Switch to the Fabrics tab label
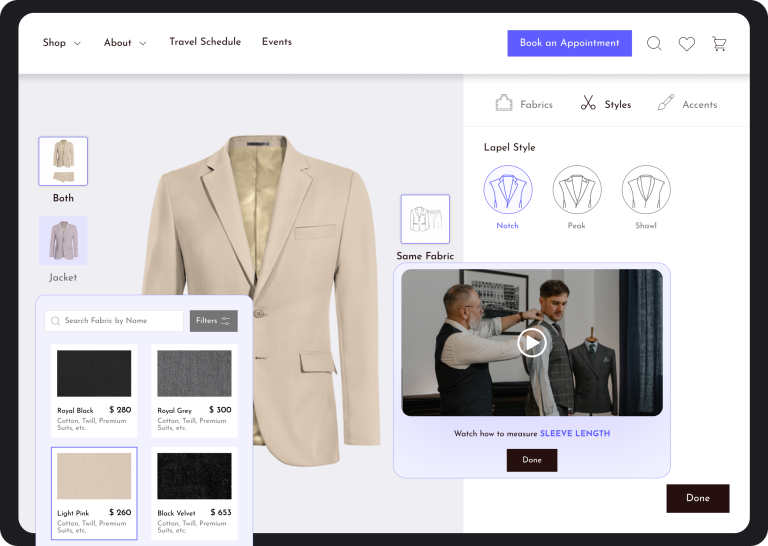This screenshot has height=546, width=768. (536, 104)
